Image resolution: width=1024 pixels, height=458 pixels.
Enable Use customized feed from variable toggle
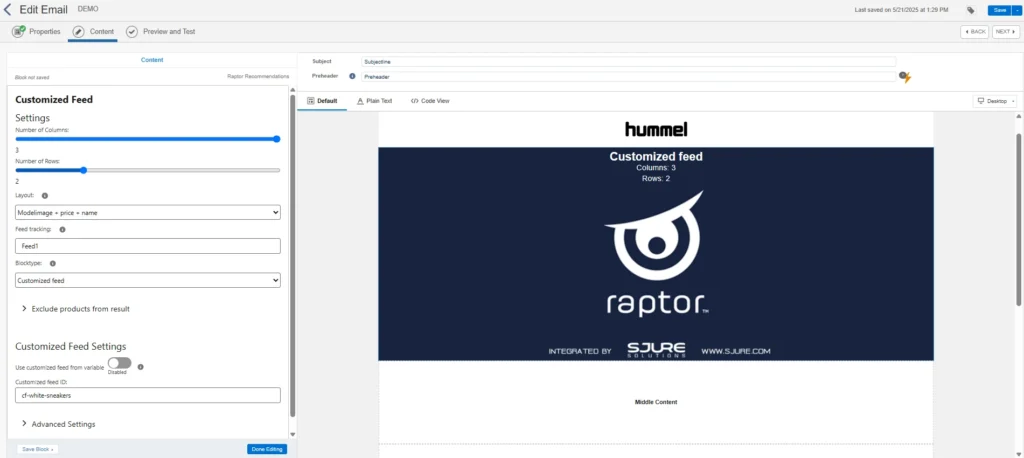point(119,364)
